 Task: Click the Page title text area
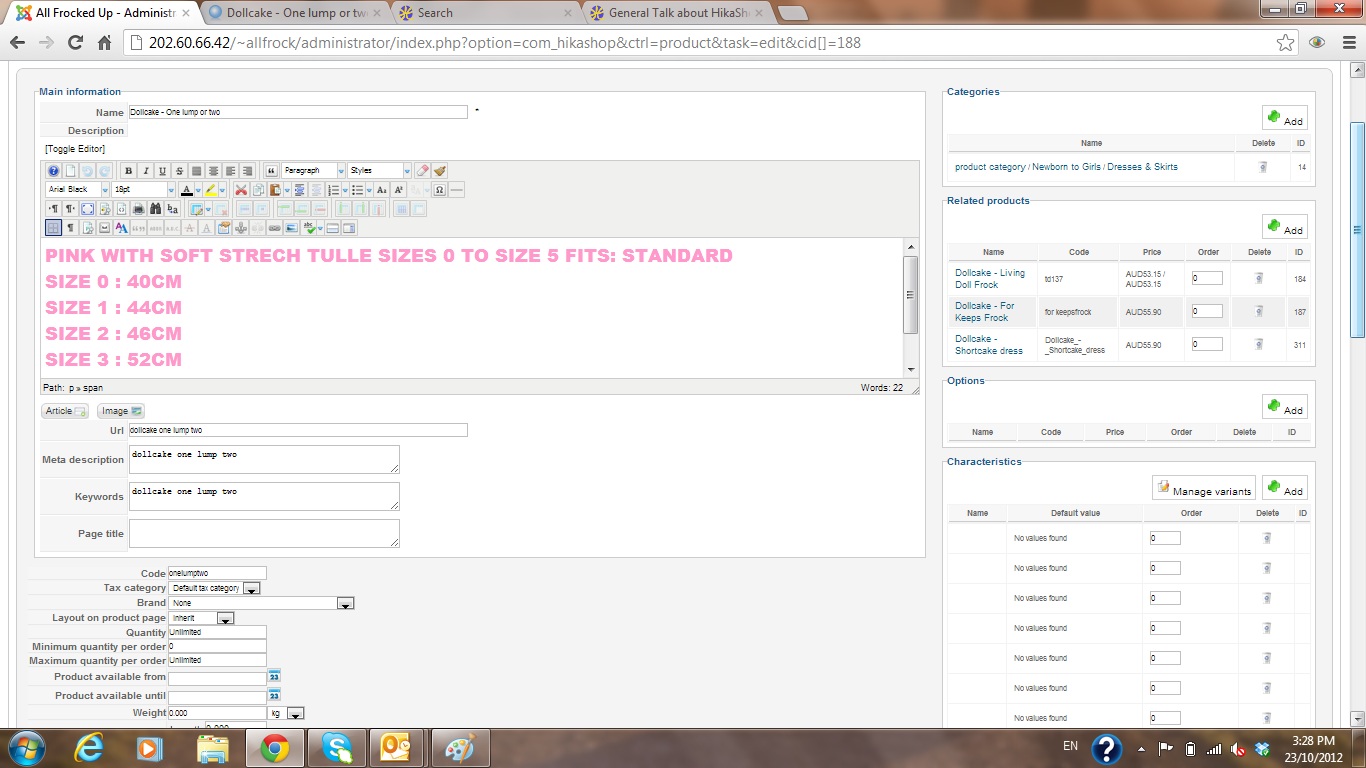[264, 533]
